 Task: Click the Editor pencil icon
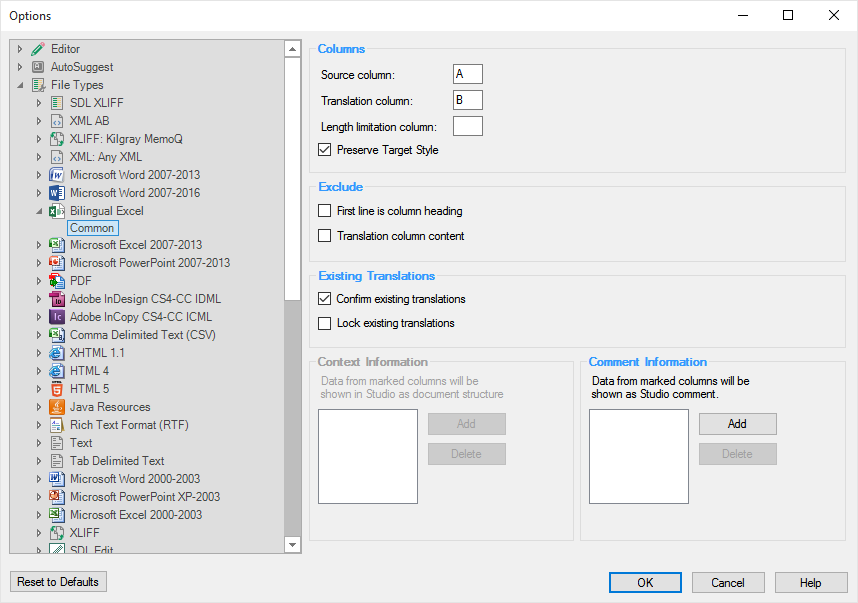point(38,49)
